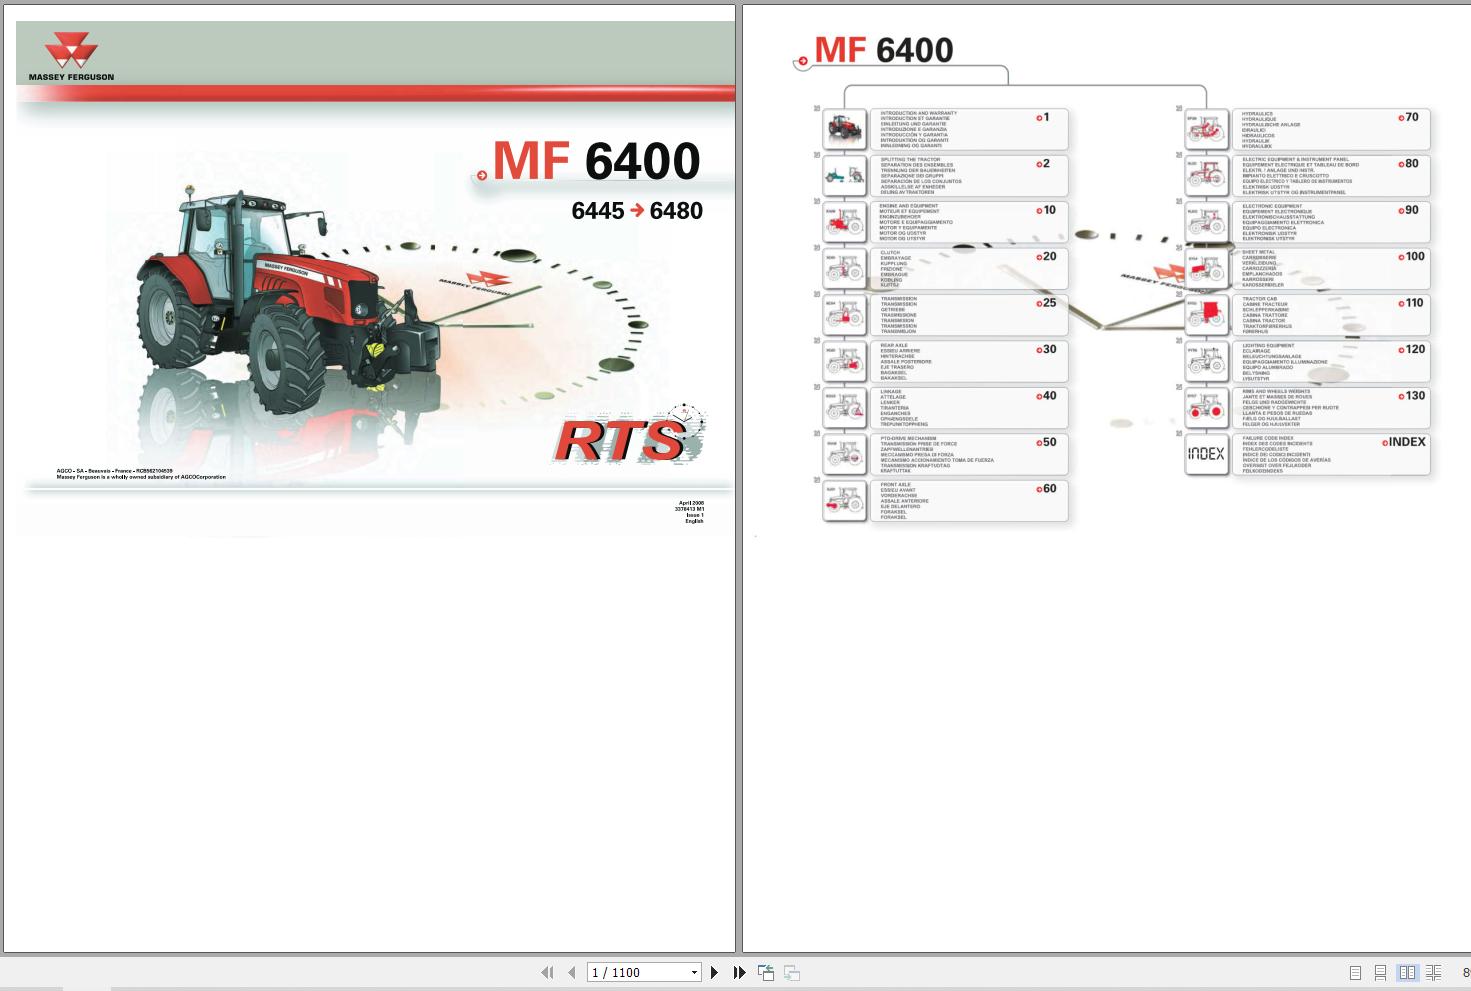The height and width of the screenshot is (991, 1471).
Task: Toggle two-page facing layout
Action: 1407,972
